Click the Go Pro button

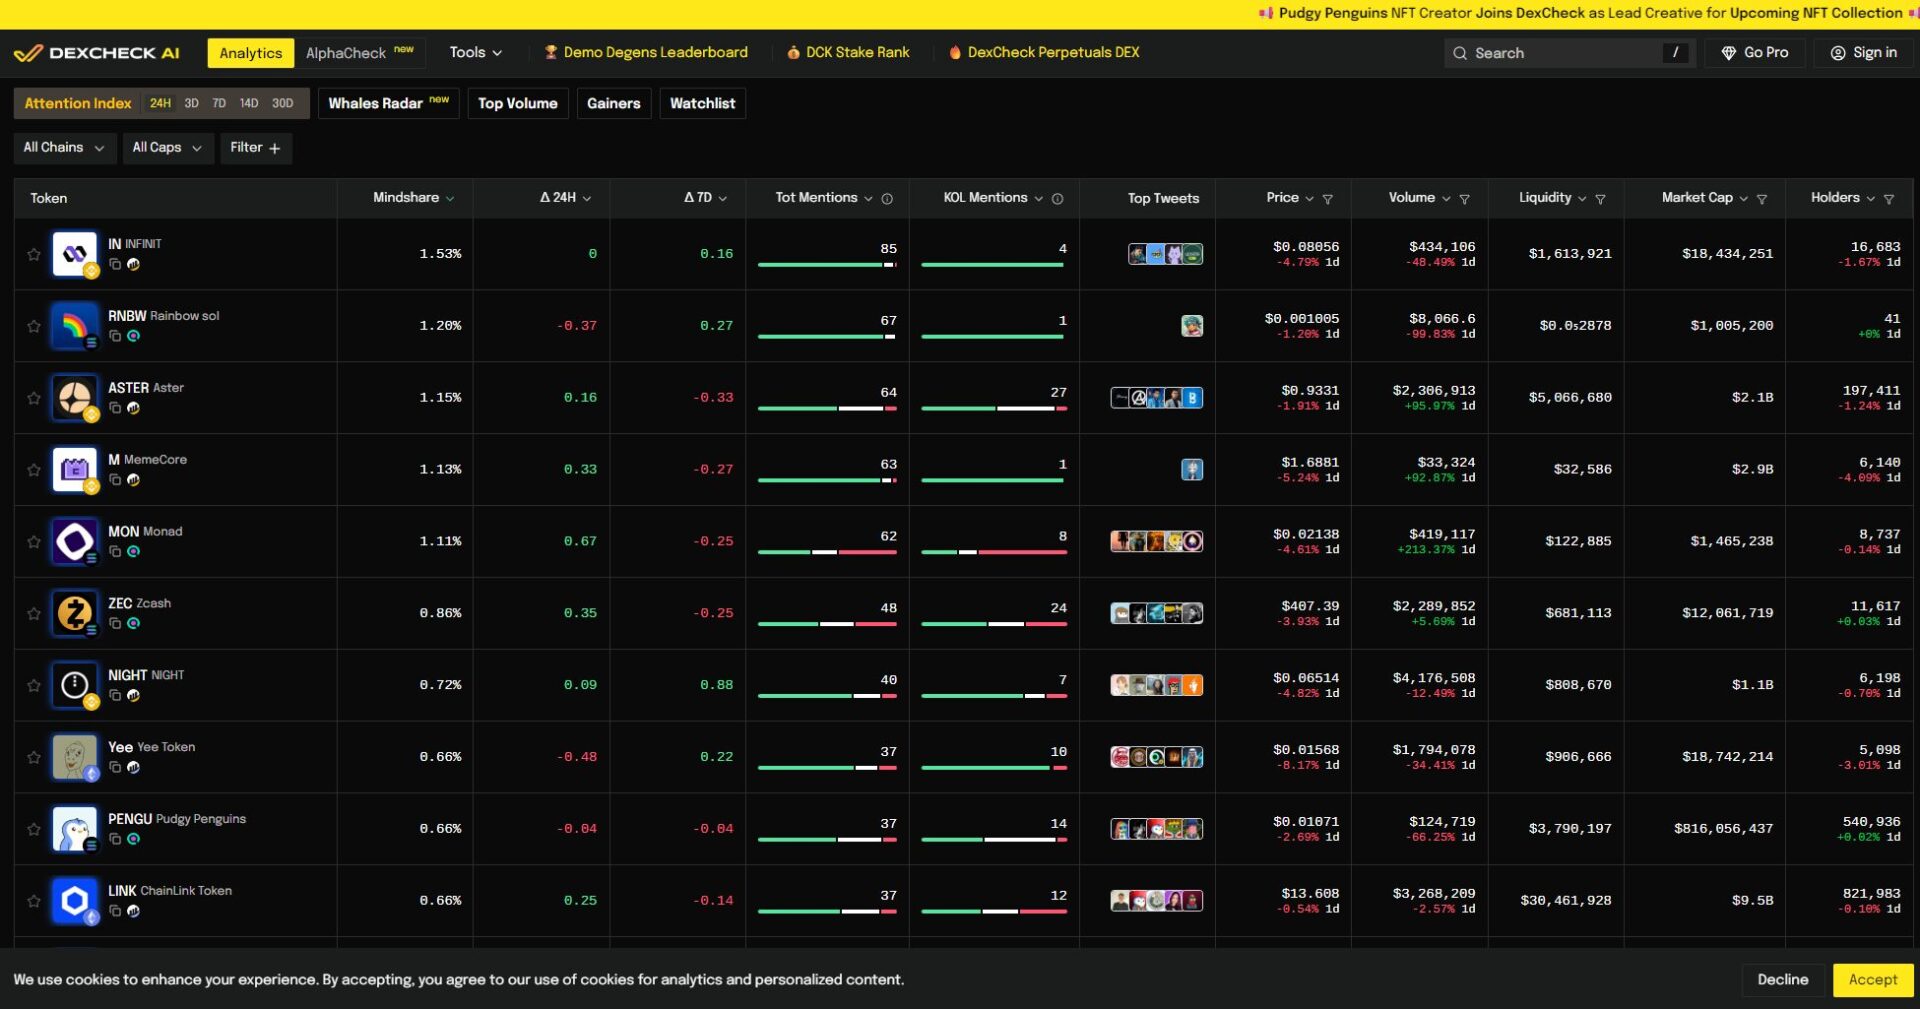pos(1755,53)
